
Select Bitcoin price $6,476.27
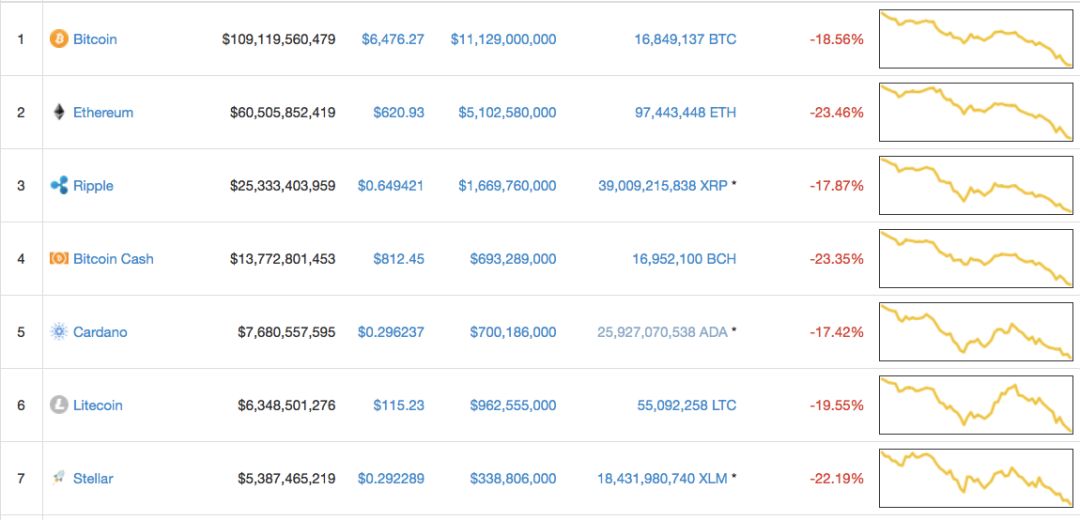[393, 39]
